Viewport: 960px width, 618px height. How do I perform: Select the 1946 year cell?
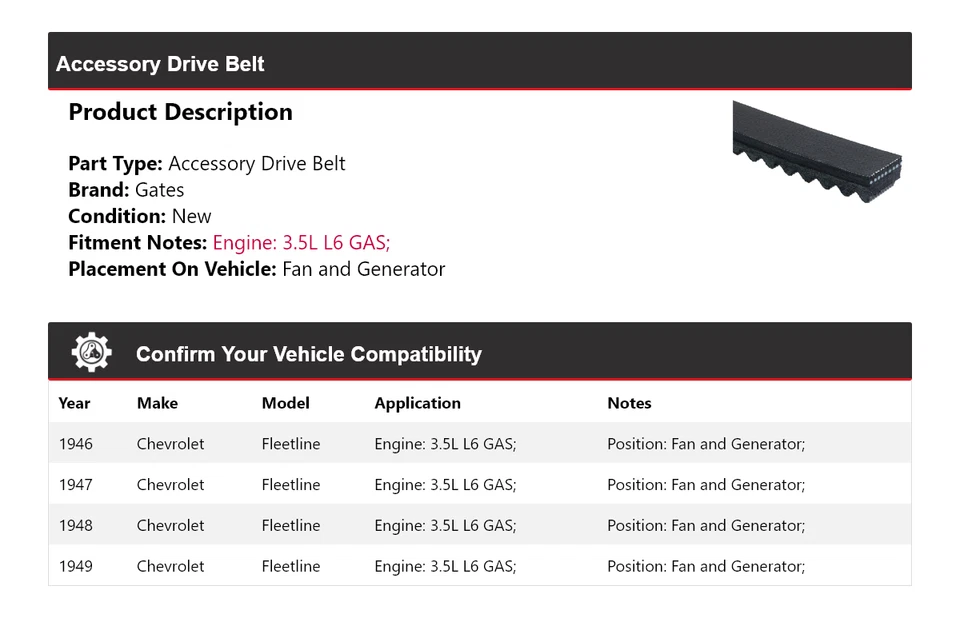[75, 444]
